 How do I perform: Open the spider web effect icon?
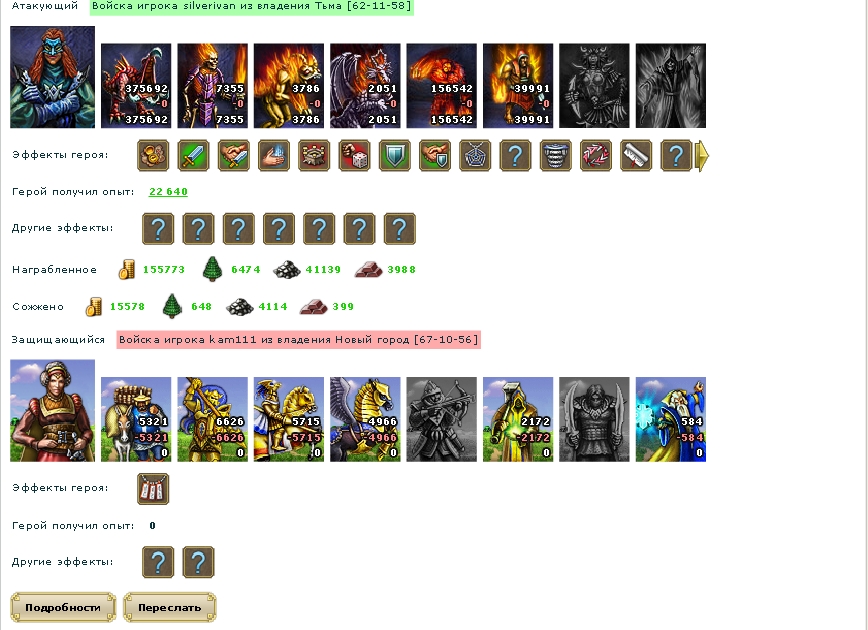[x=475, y=156]
